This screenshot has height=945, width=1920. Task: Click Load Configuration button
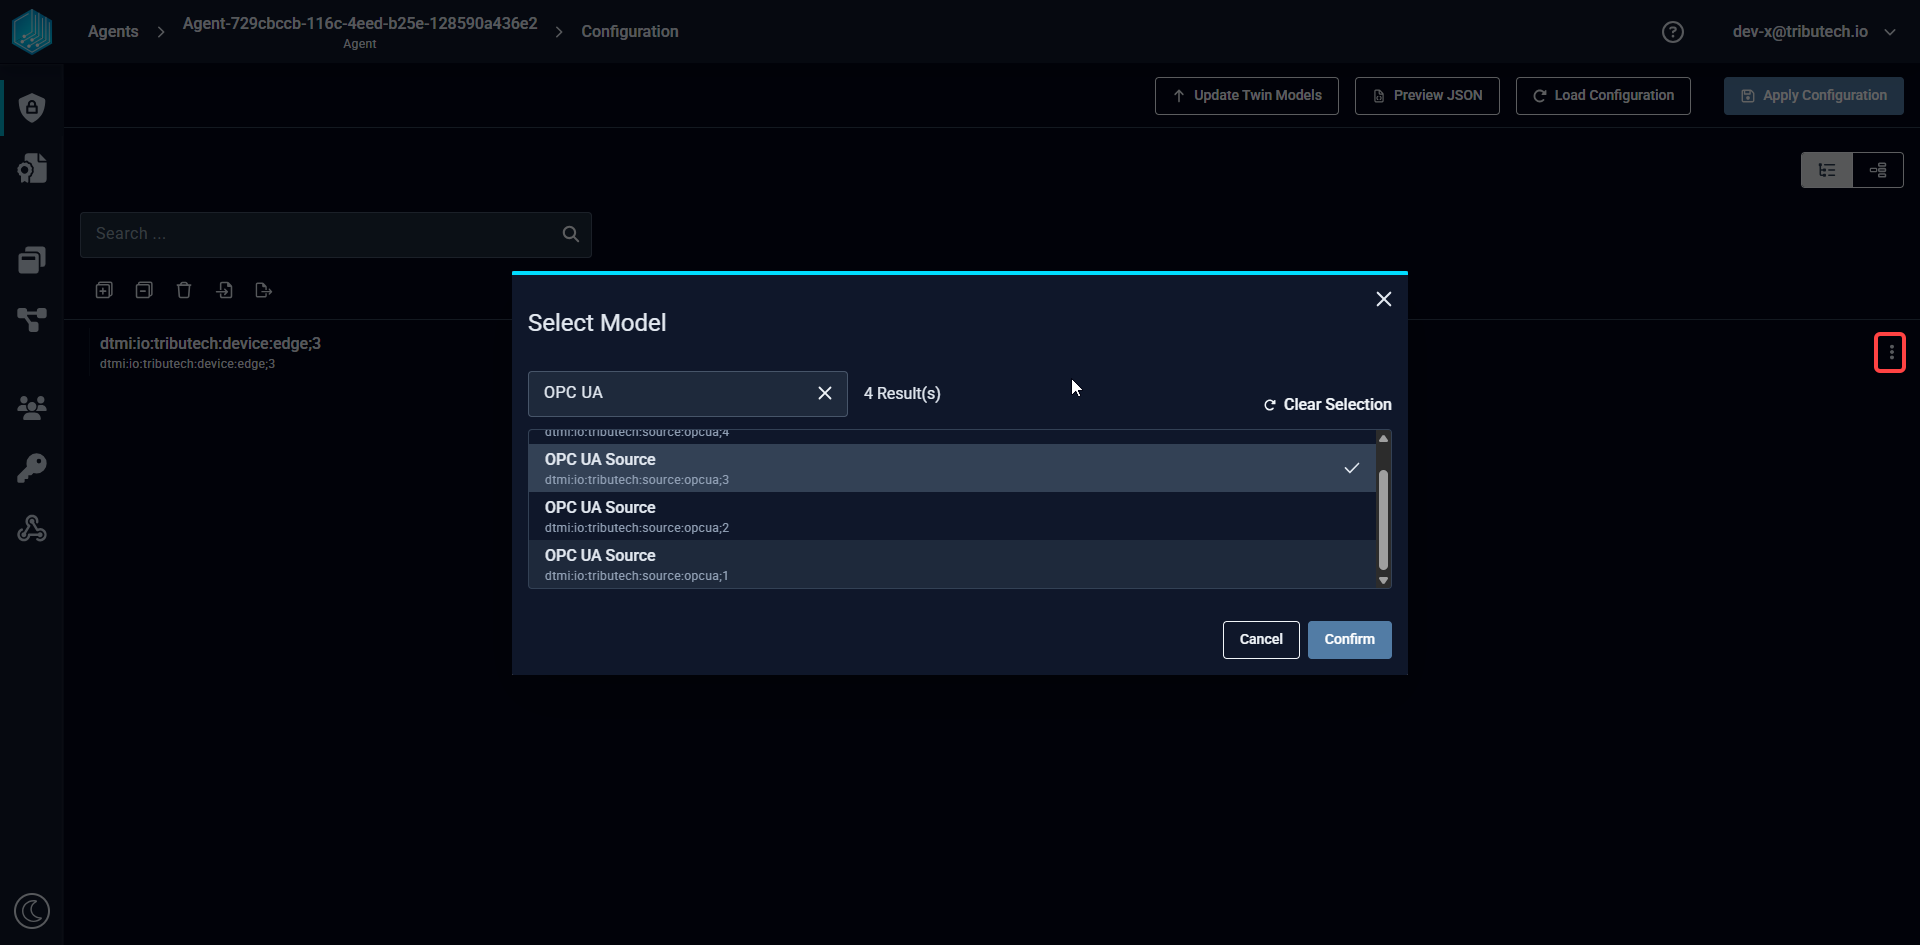1603,96
